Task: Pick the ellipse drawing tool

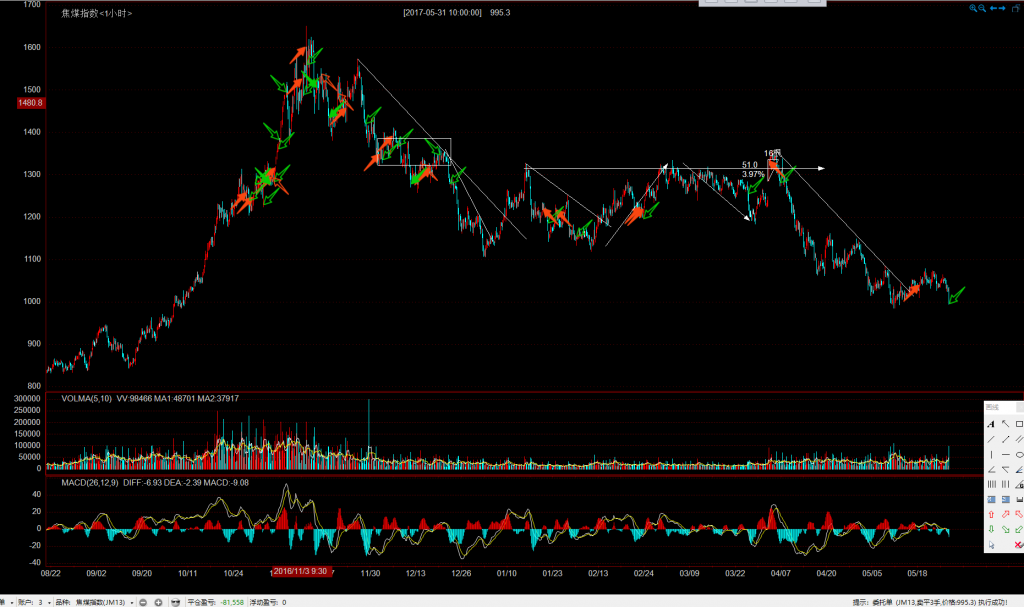Action: click(x=1018, y=454)
